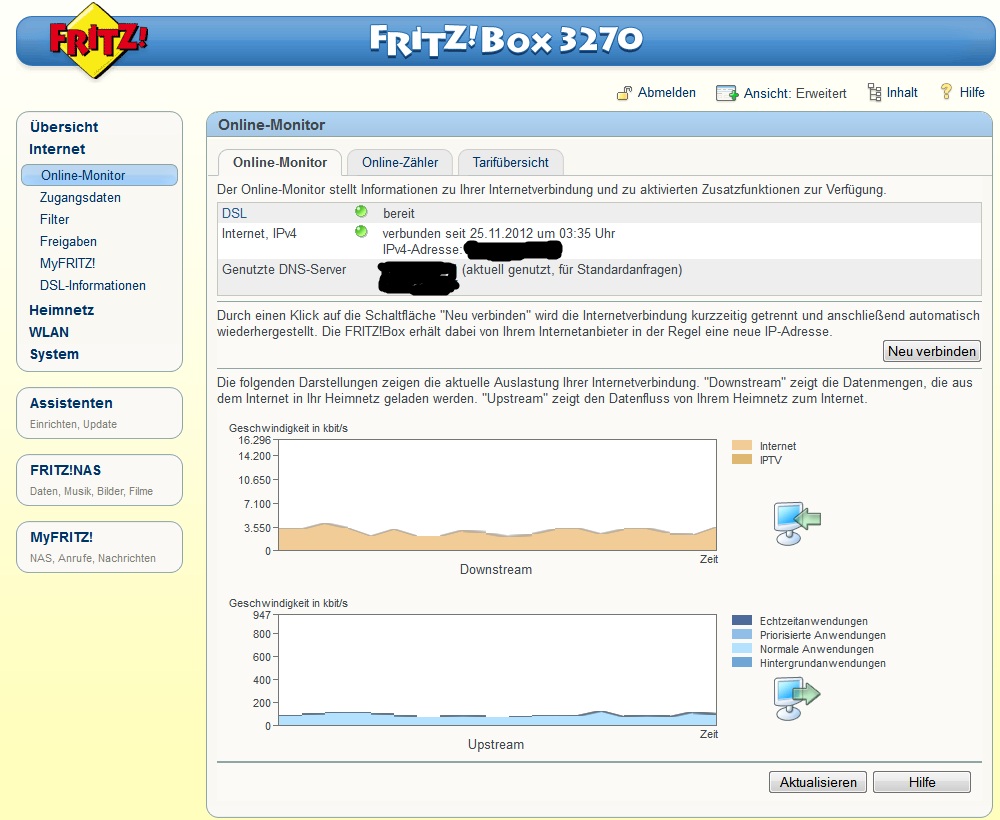Open the System menu section

pyautogui.click(x=54, y=355)
